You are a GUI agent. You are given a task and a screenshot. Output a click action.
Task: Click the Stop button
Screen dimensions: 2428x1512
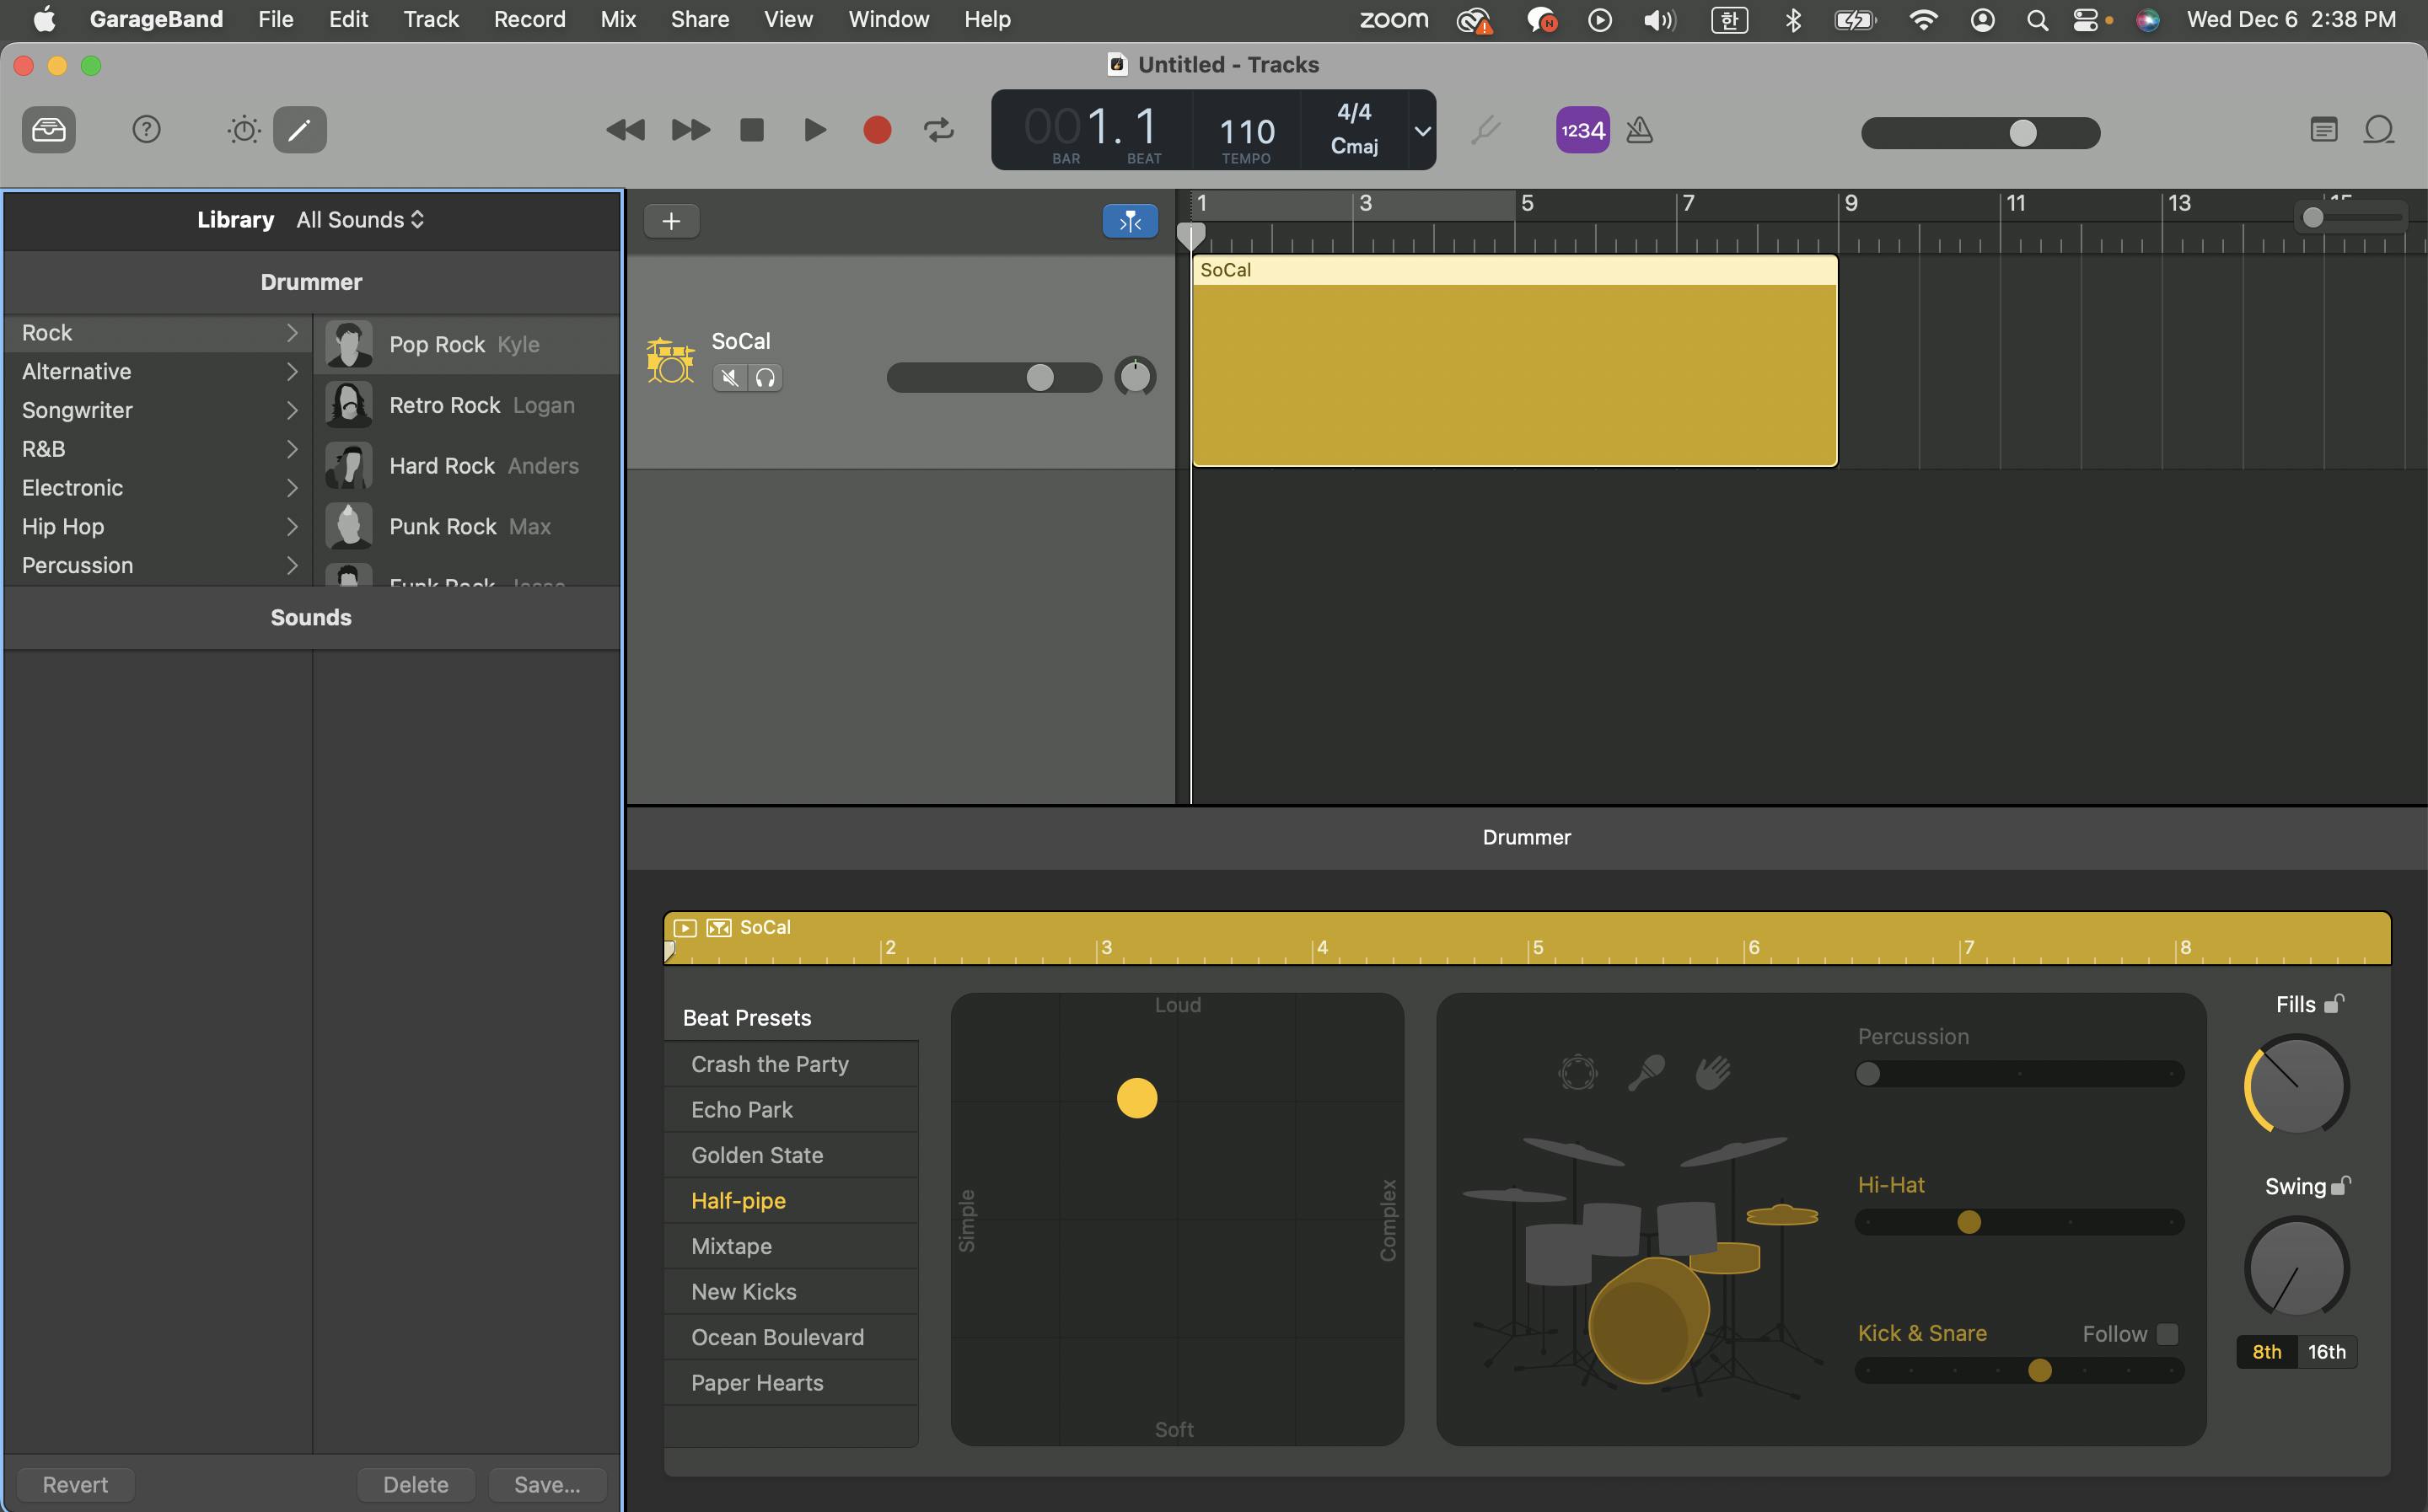coord(752,130)
